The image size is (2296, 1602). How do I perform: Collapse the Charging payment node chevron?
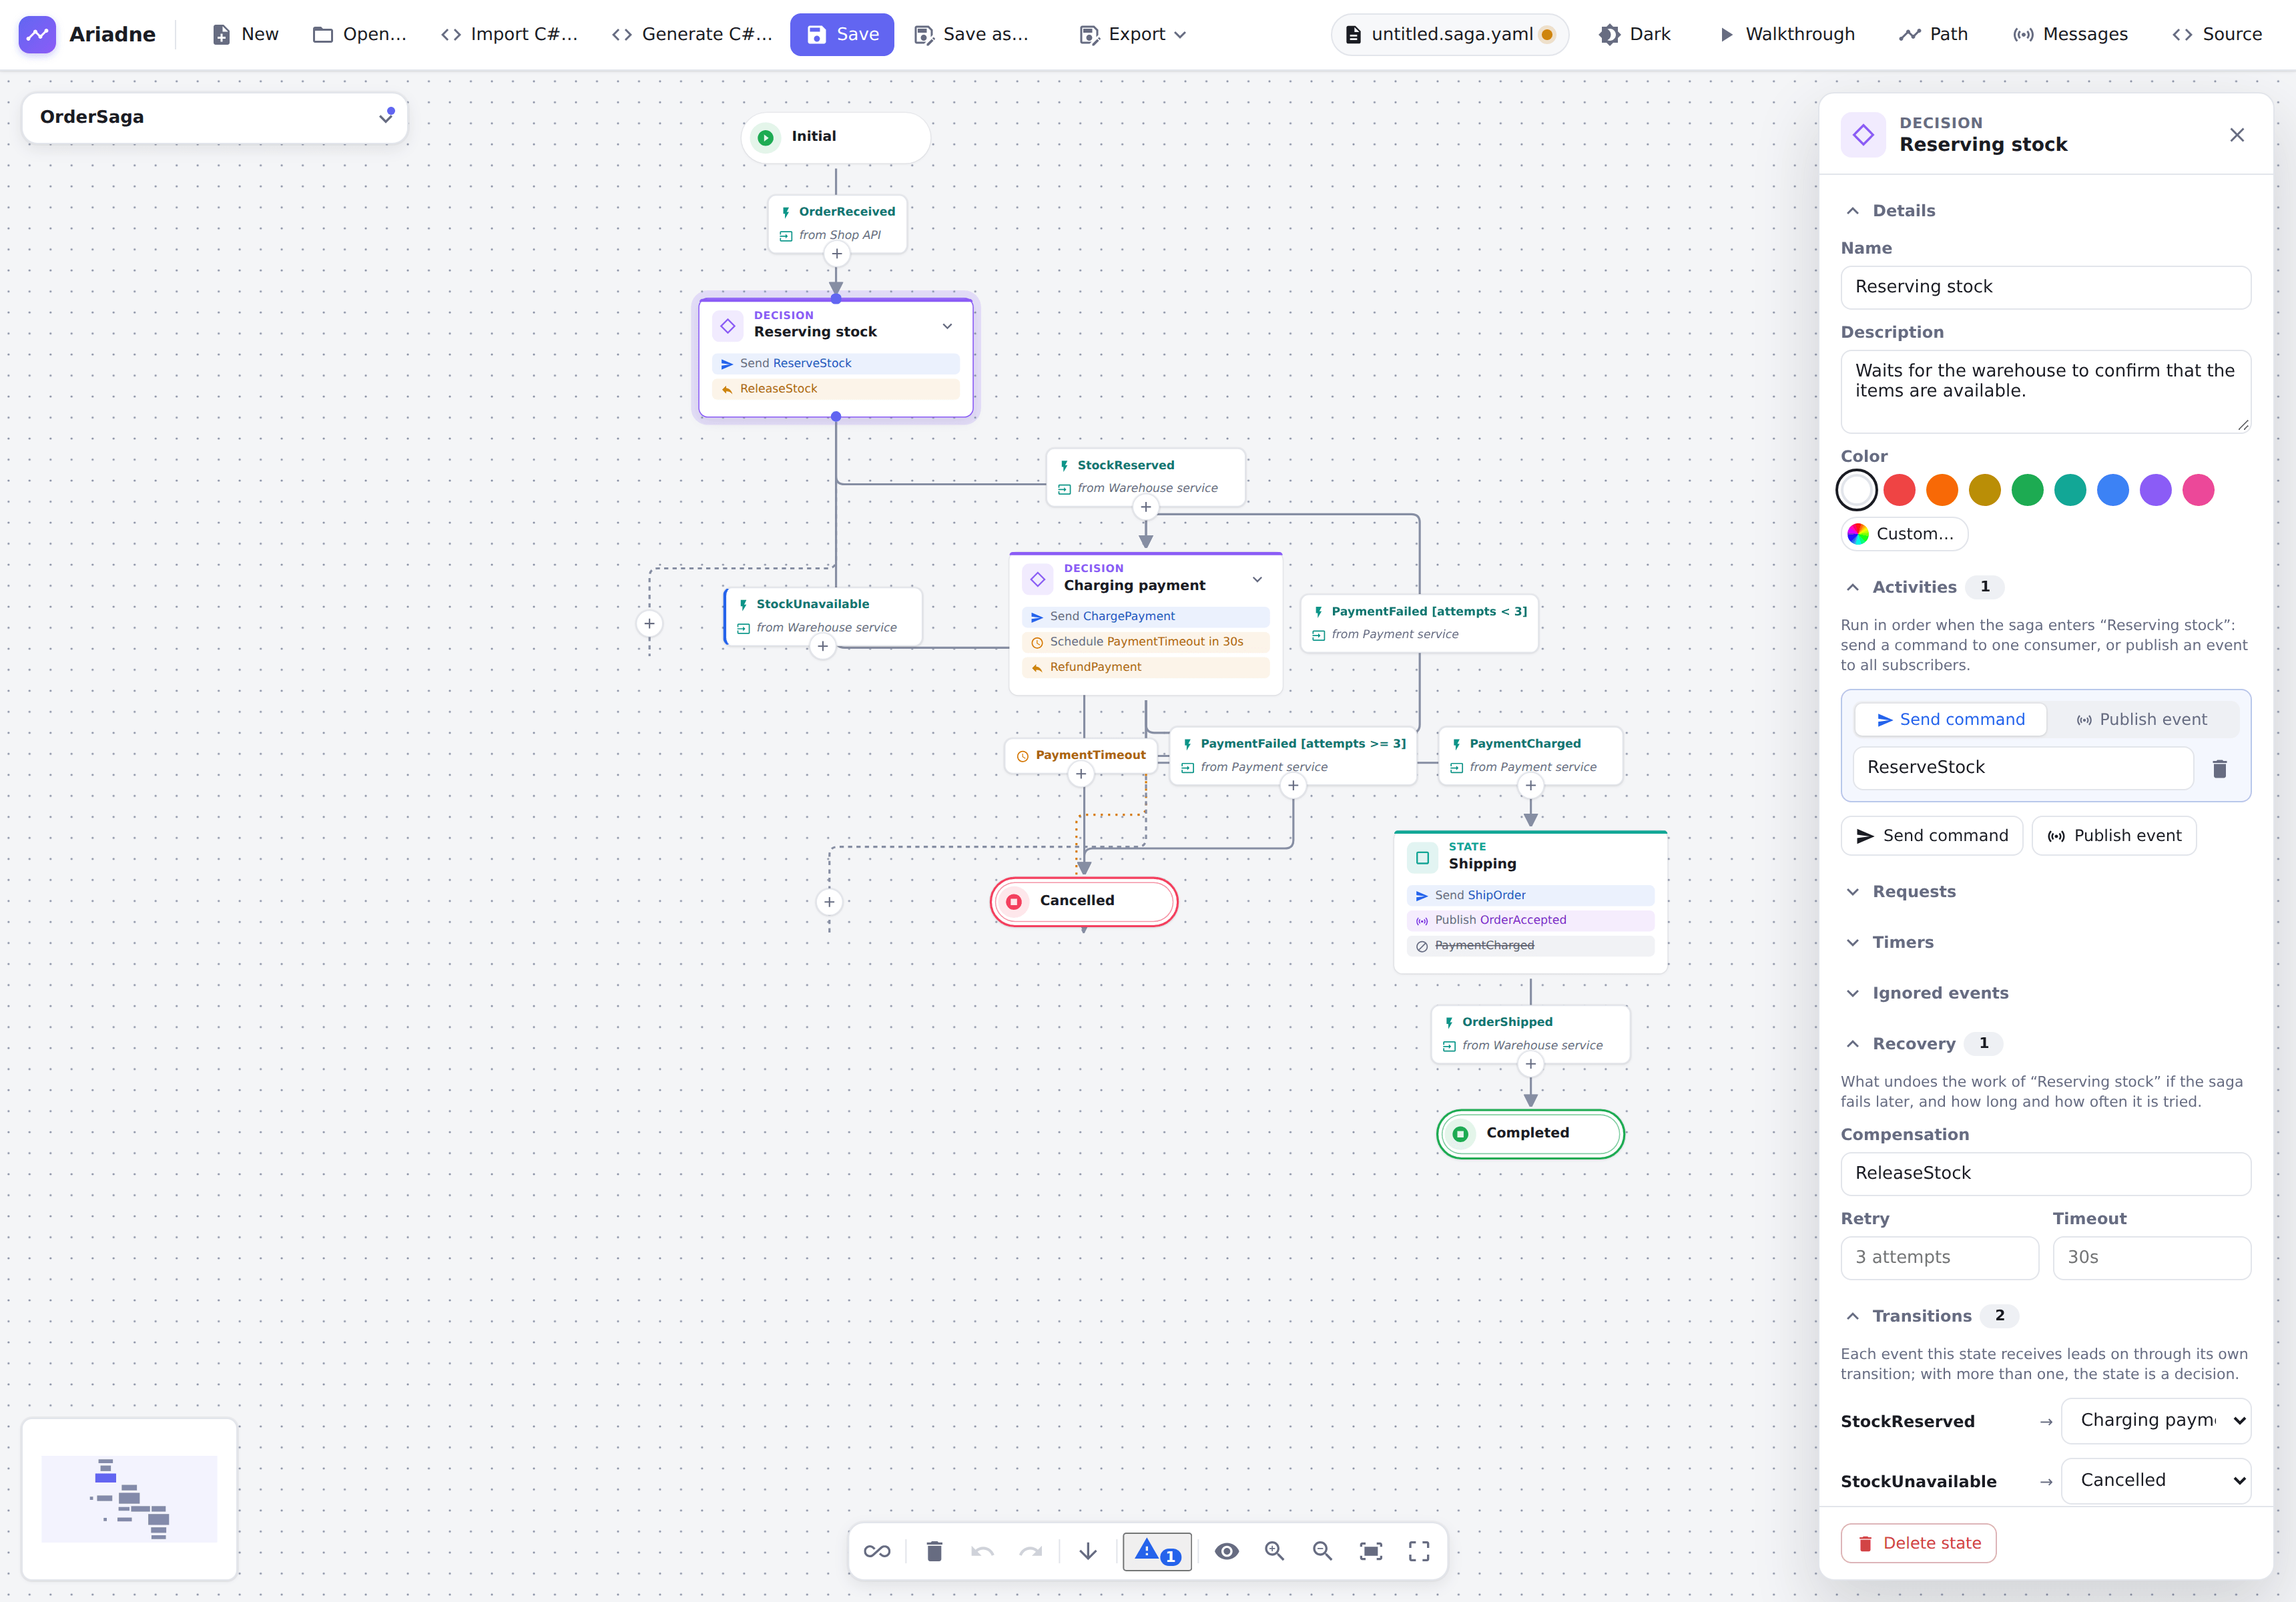coord(1257,580)
